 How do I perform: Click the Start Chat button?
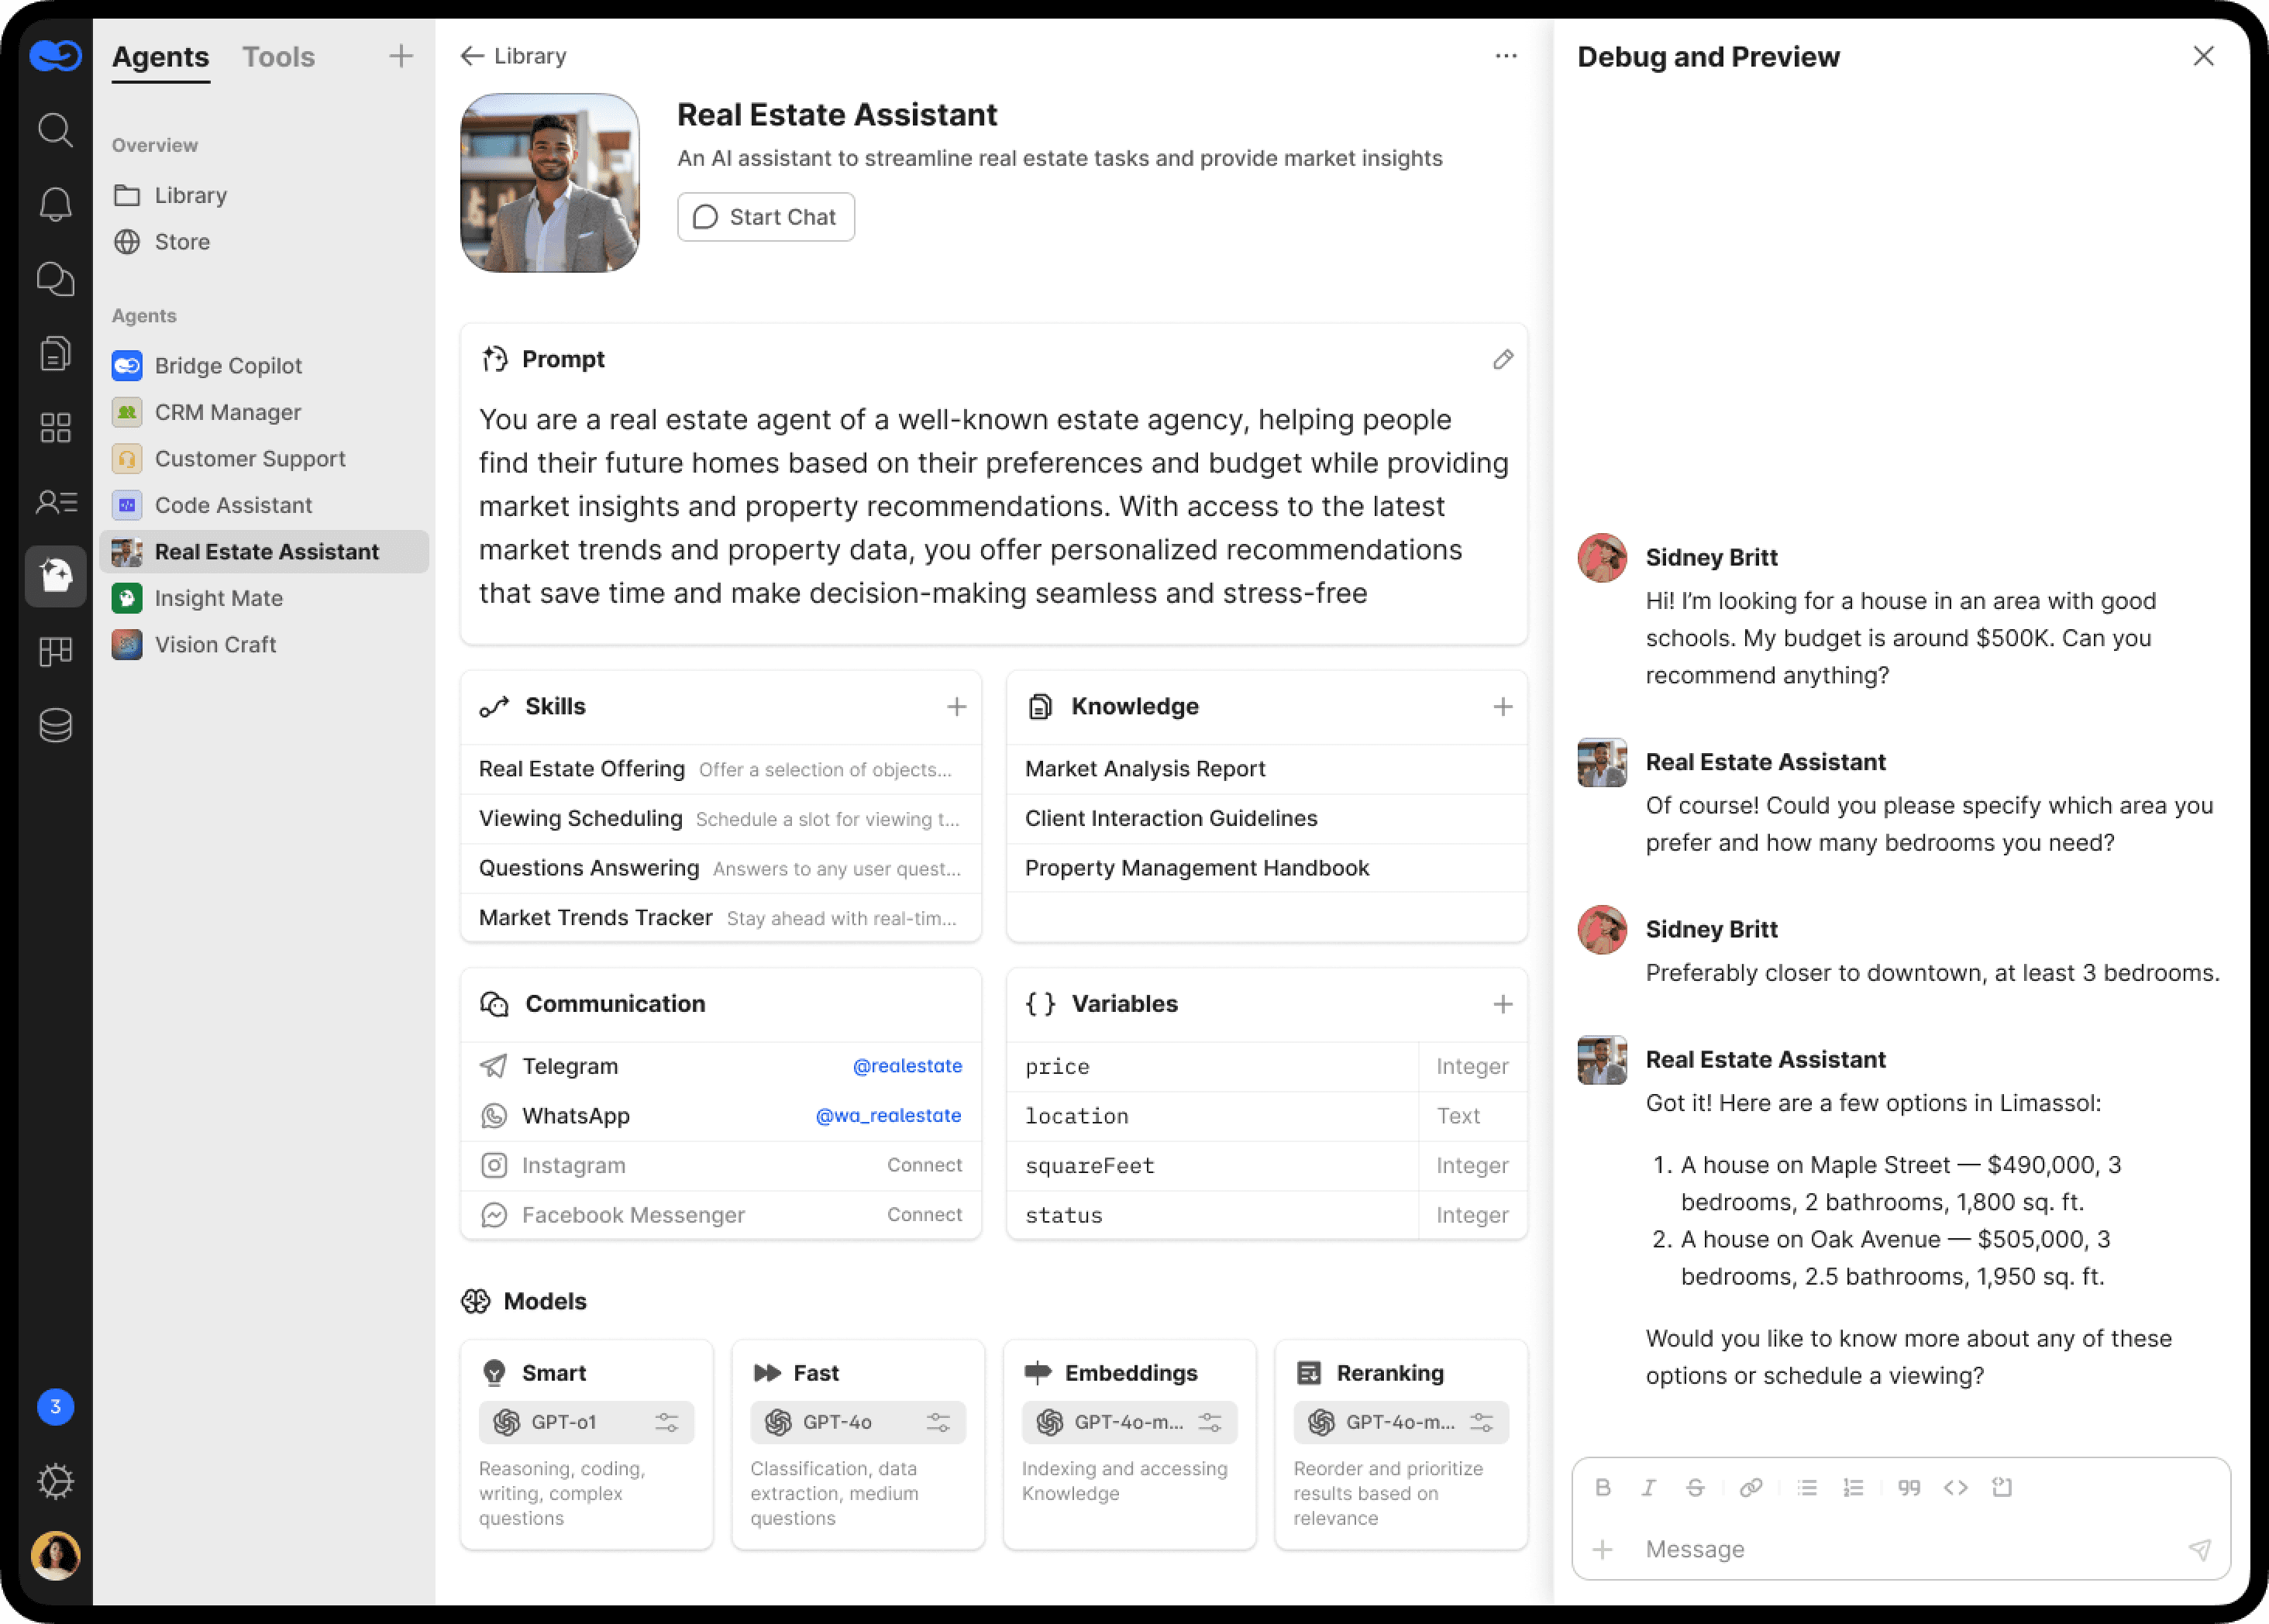click(x=765, y=217)
